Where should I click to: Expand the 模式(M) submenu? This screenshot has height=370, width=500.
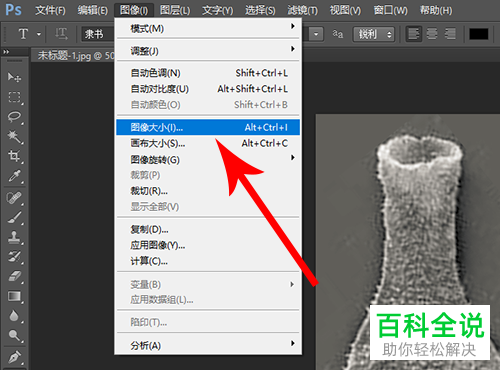[208, 28]
